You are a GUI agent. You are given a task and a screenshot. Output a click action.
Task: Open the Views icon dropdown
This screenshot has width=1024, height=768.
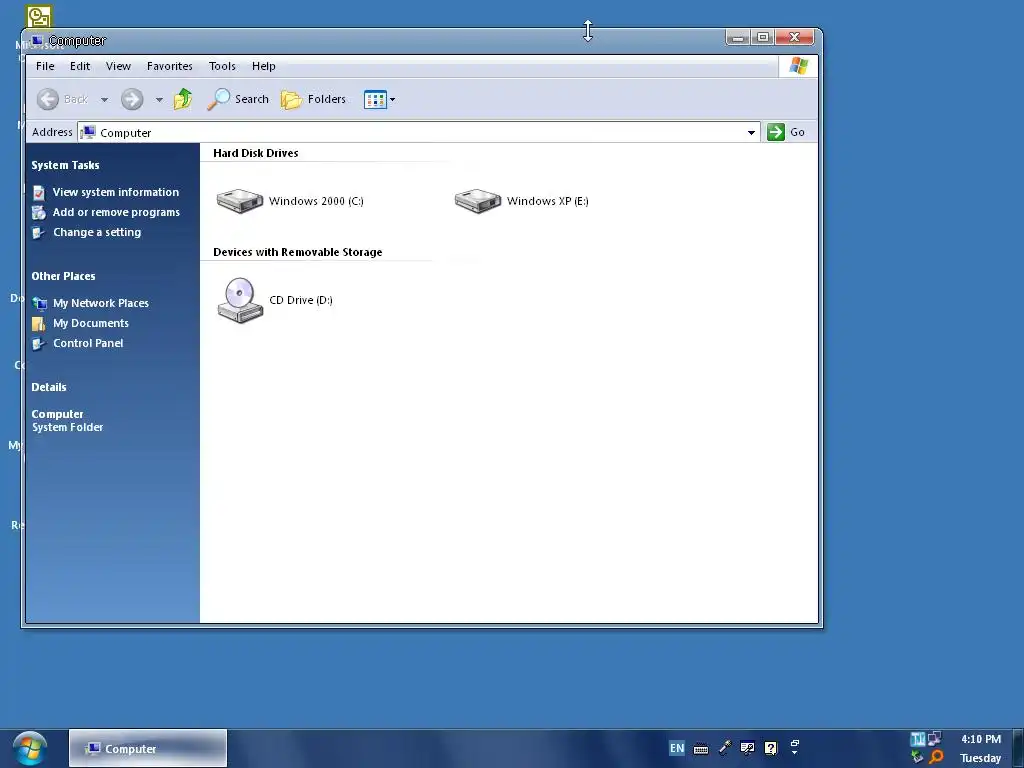click(379, 99)
